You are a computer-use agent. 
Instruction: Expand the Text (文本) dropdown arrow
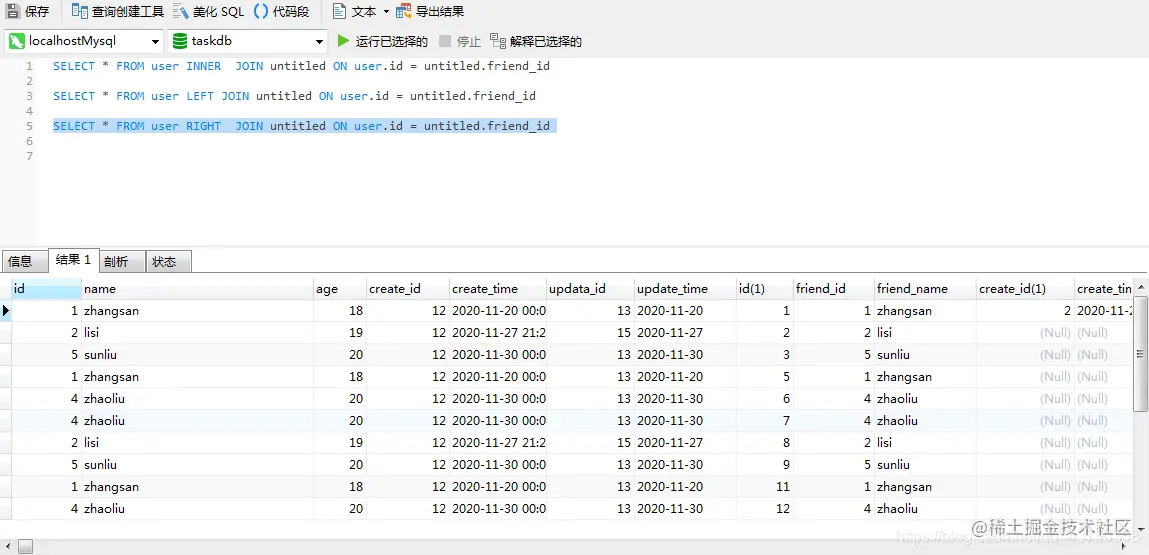tap(386, 12)
